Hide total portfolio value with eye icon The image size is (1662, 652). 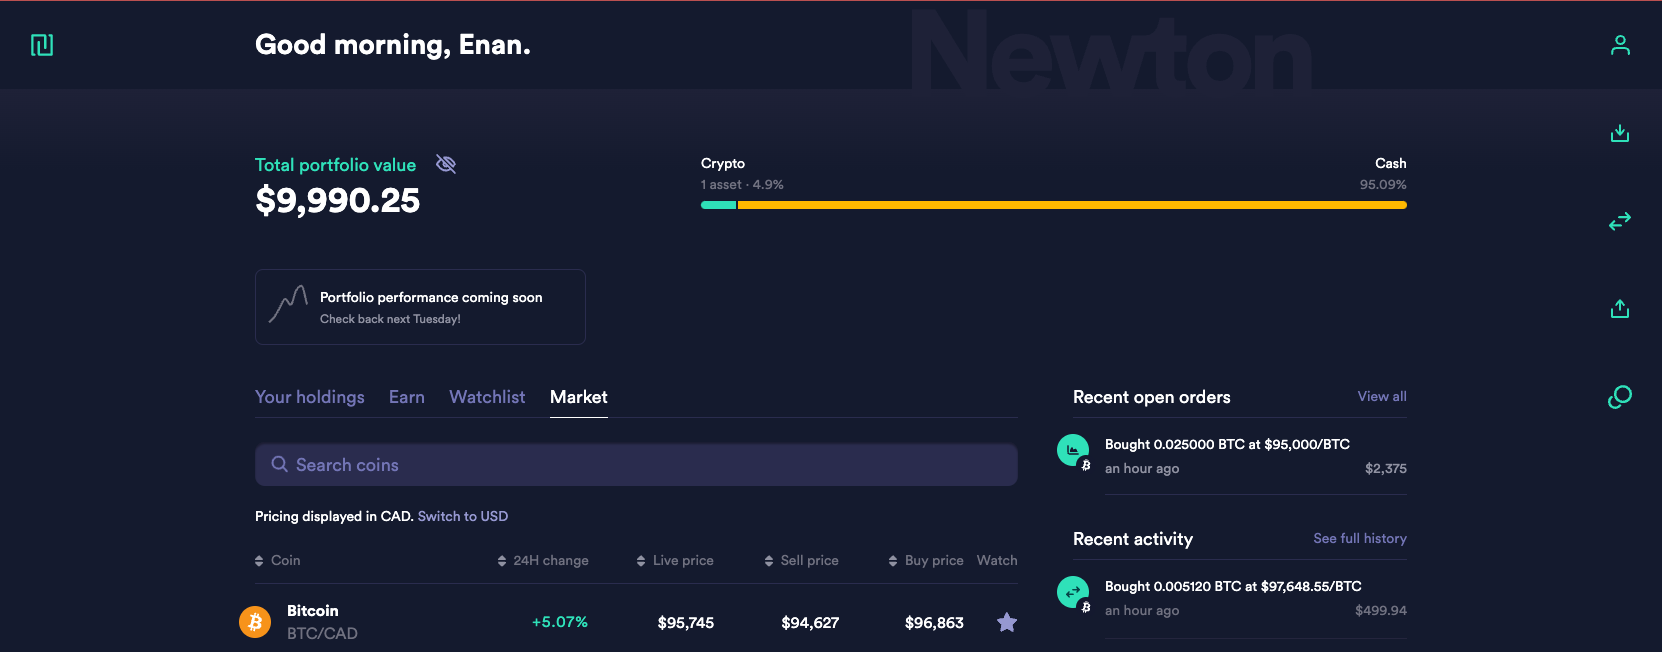click(446, 164)
